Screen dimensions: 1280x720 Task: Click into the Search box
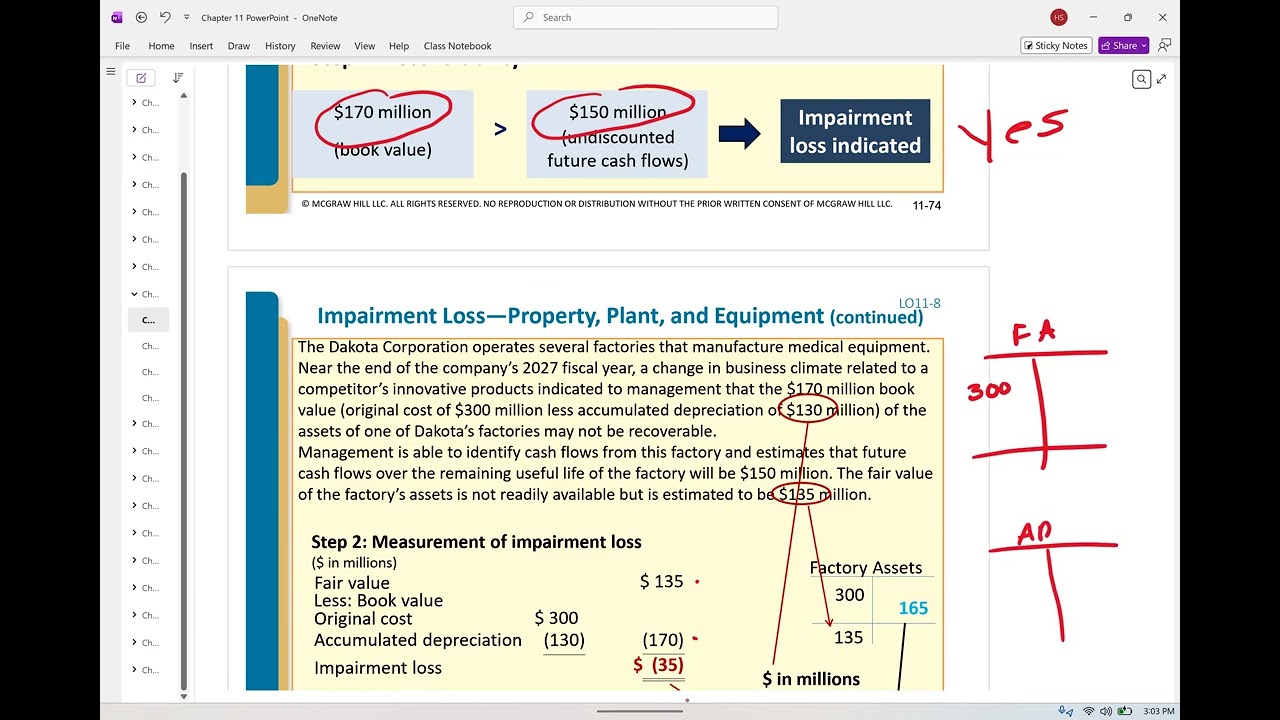pyautogui.click(x=645, y=17)
